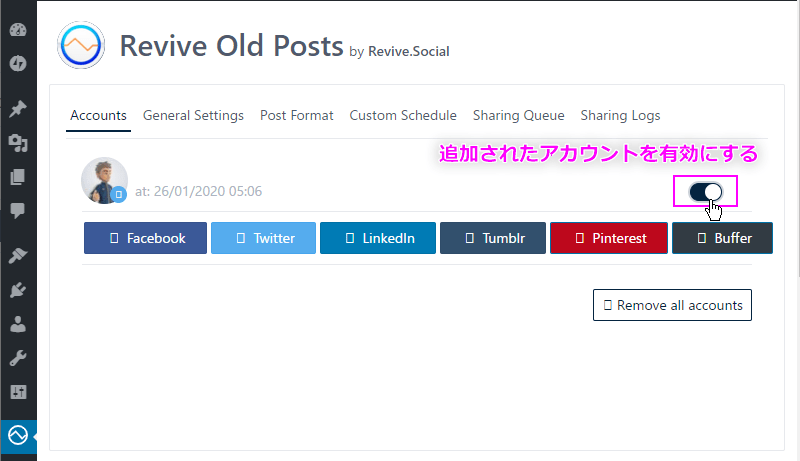
Task: Add a Twitter account
Action: (x=263, y=238)
